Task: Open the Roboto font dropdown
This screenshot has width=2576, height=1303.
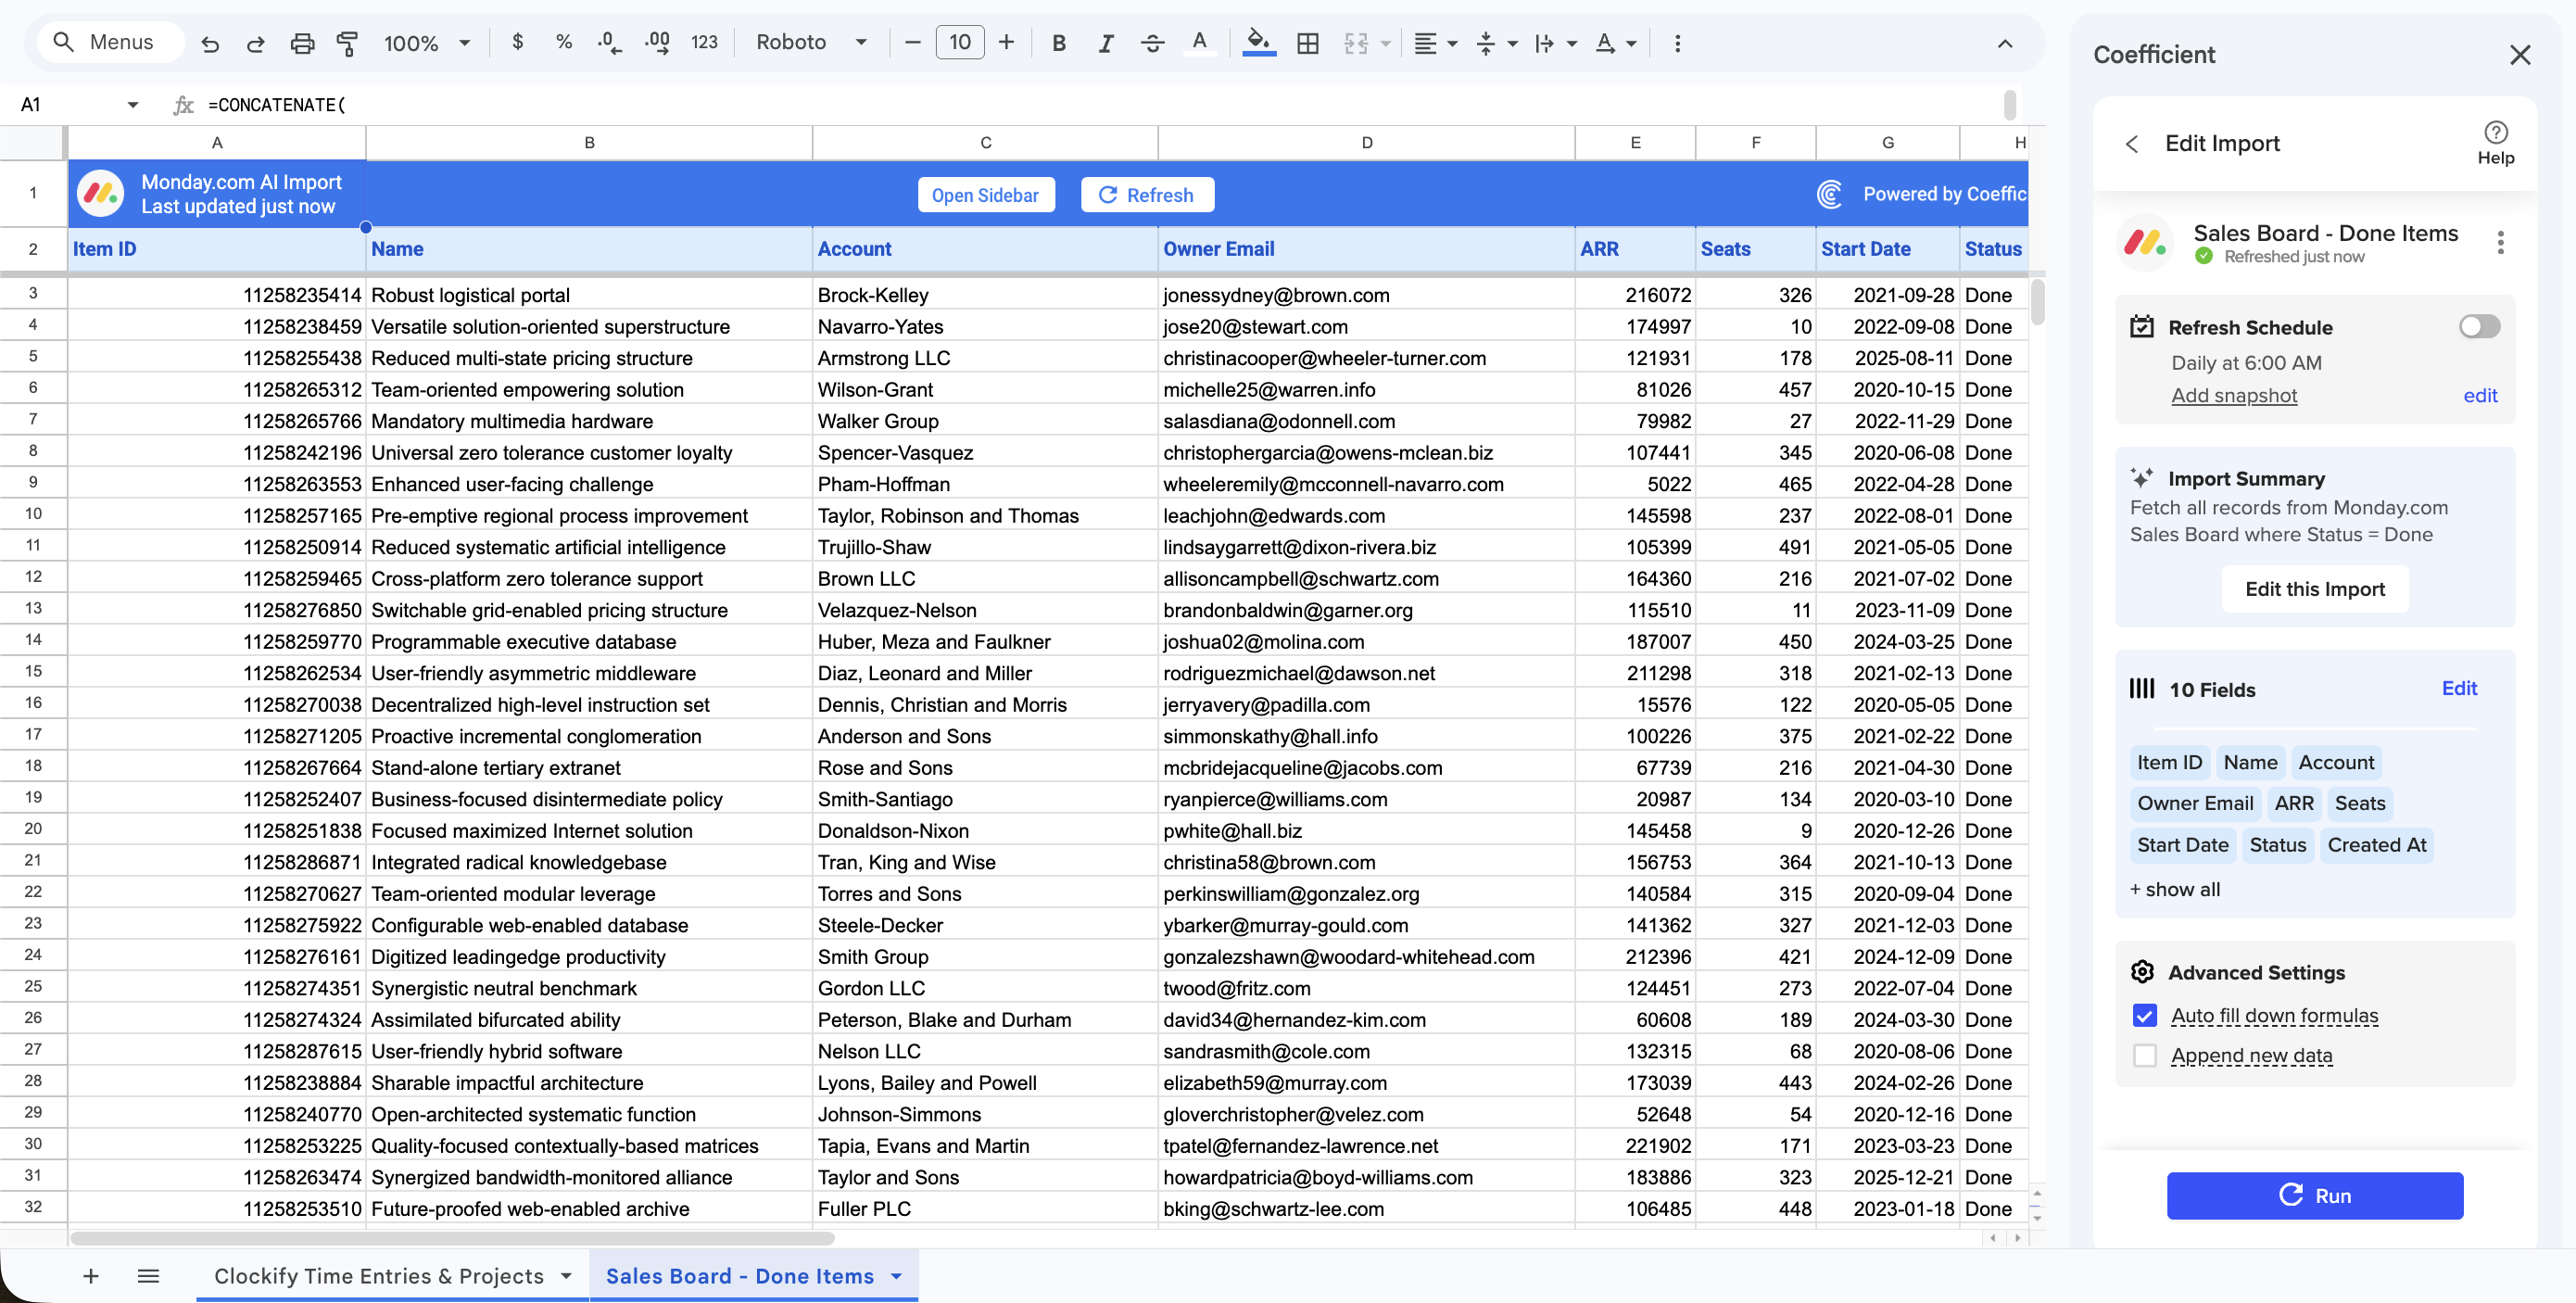Action: click(x=811, y=43)
